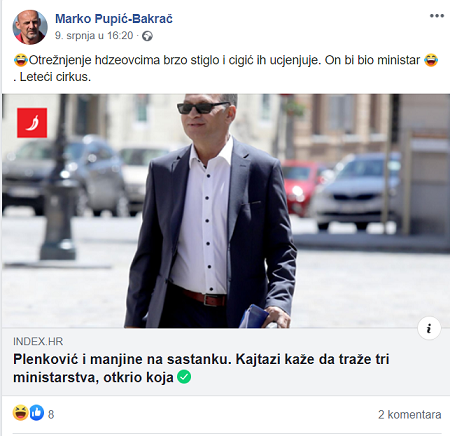Open the 'Plenković i manjine na sastanku' headline

tap(201, 359)
